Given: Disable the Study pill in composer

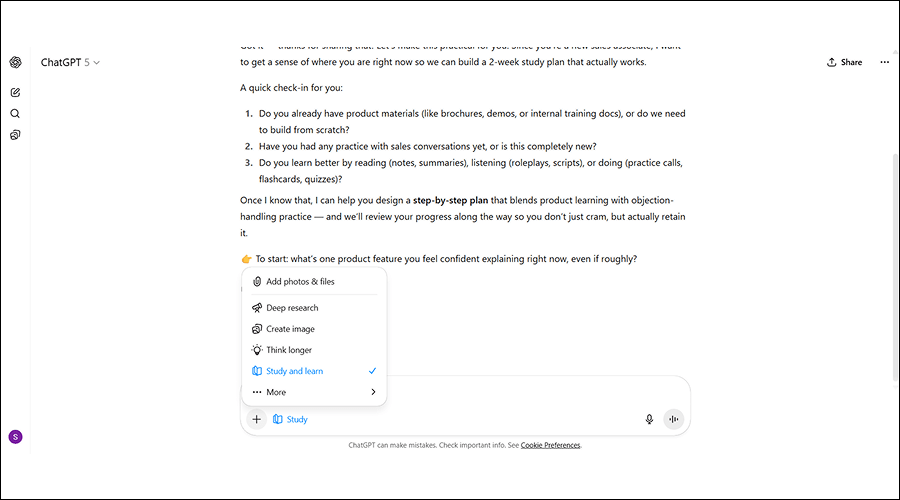Looking at the screenshot, I should (x=291, y=419).
